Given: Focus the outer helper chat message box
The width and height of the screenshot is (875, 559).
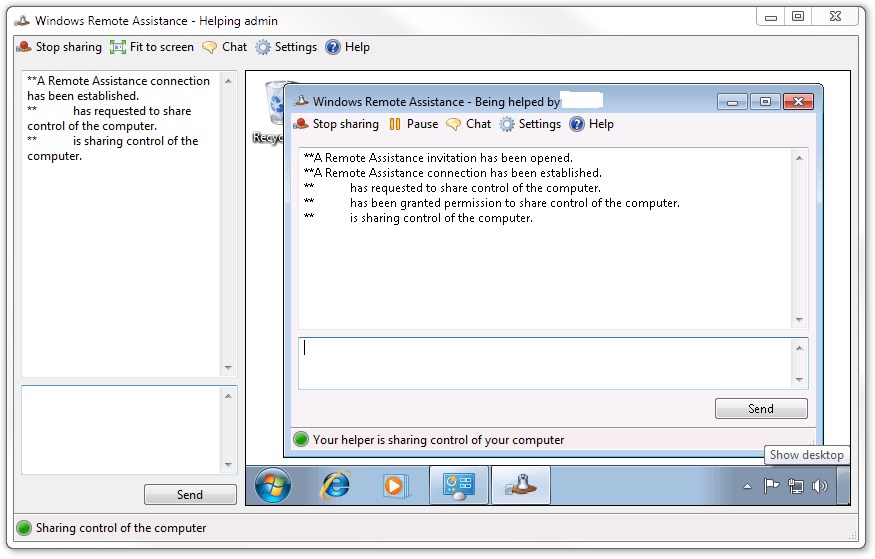Looking at the screenshot, I should (122, 430).
